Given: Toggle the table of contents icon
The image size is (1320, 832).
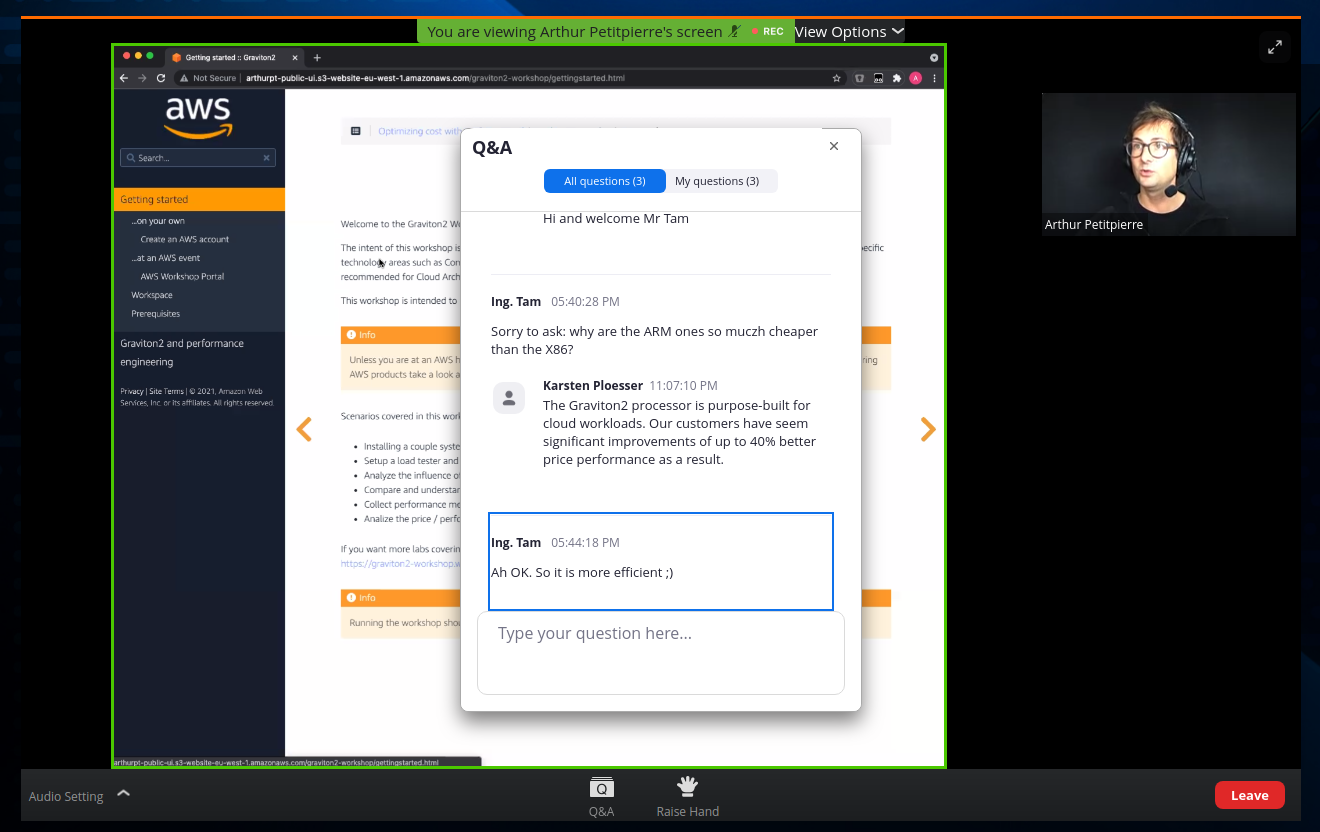Looking at the screenshot, I should click(x=355, y=131).
